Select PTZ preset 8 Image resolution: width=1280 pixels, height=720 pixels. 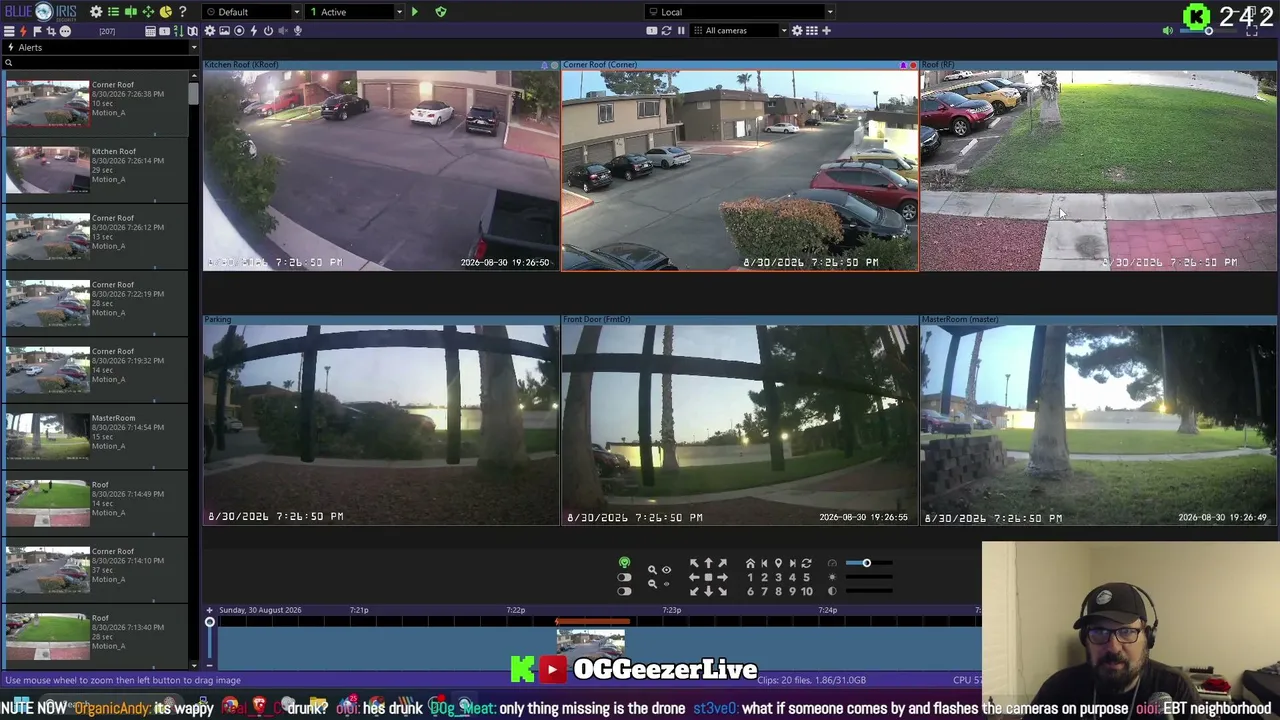778,591
